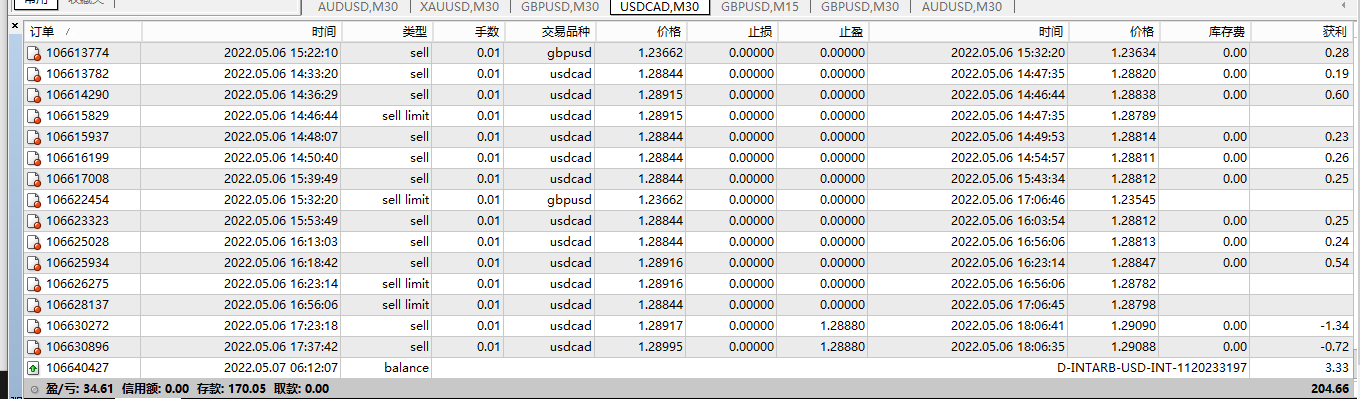Select order number 106622454
This screenshot has width=1360, height=399.
(77, 200)
